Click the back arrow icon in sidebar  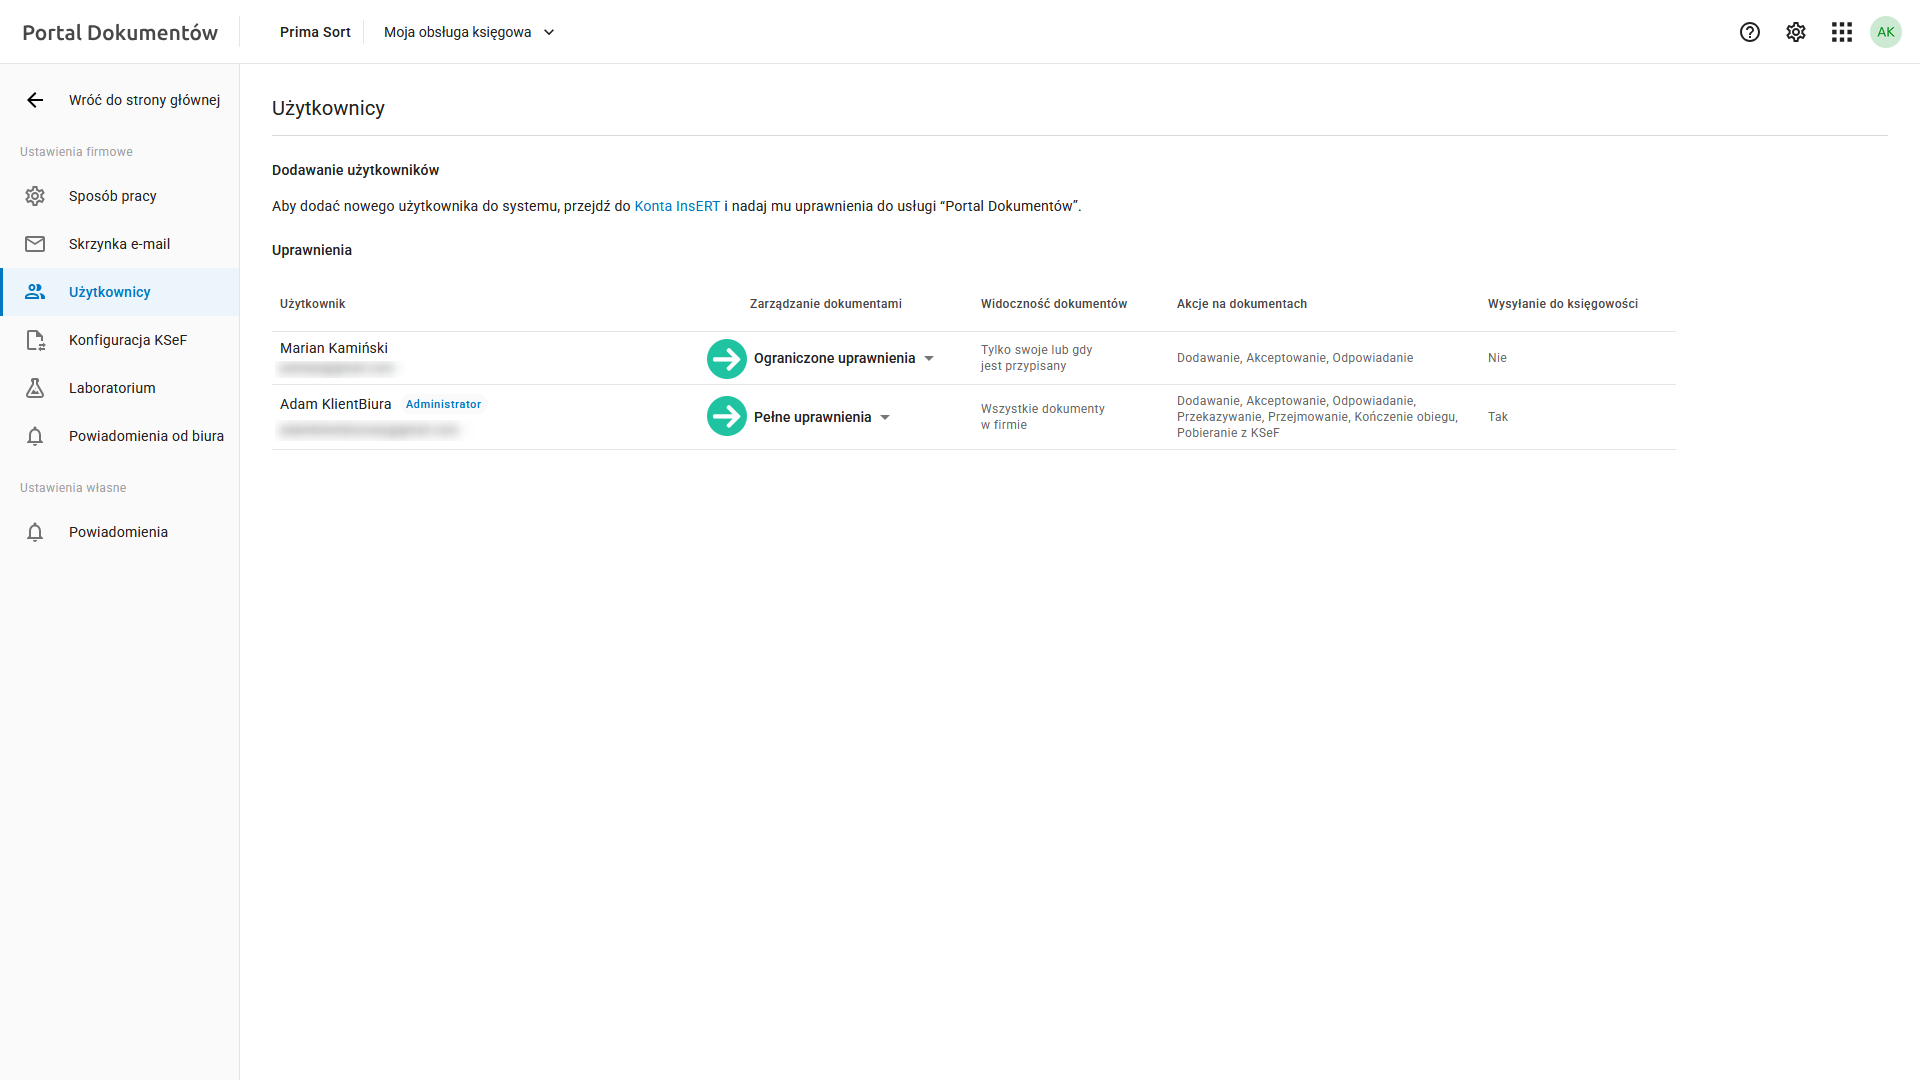[x=35, y=100]
